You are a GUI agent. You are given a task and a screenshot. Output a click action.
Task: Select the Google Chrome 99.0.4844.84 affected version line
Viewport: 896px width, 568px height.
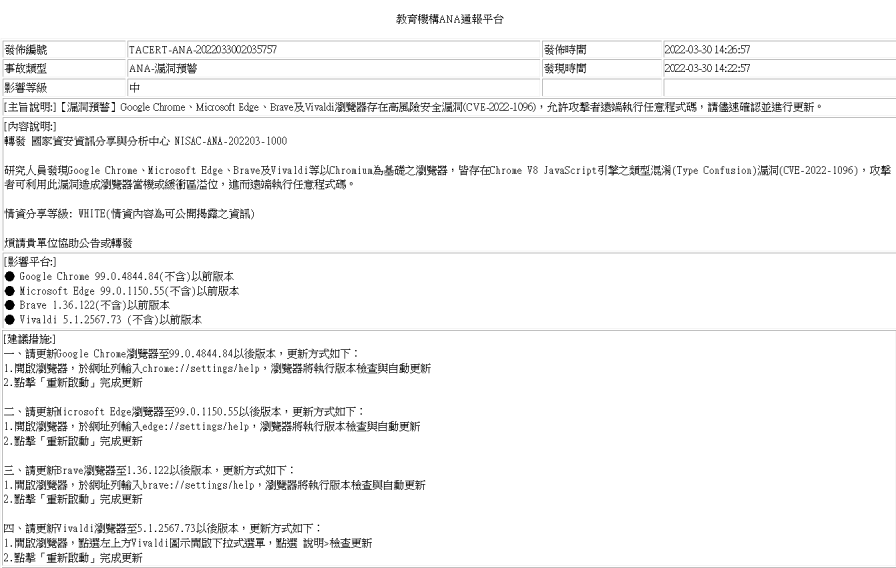(x=119, y=277)
